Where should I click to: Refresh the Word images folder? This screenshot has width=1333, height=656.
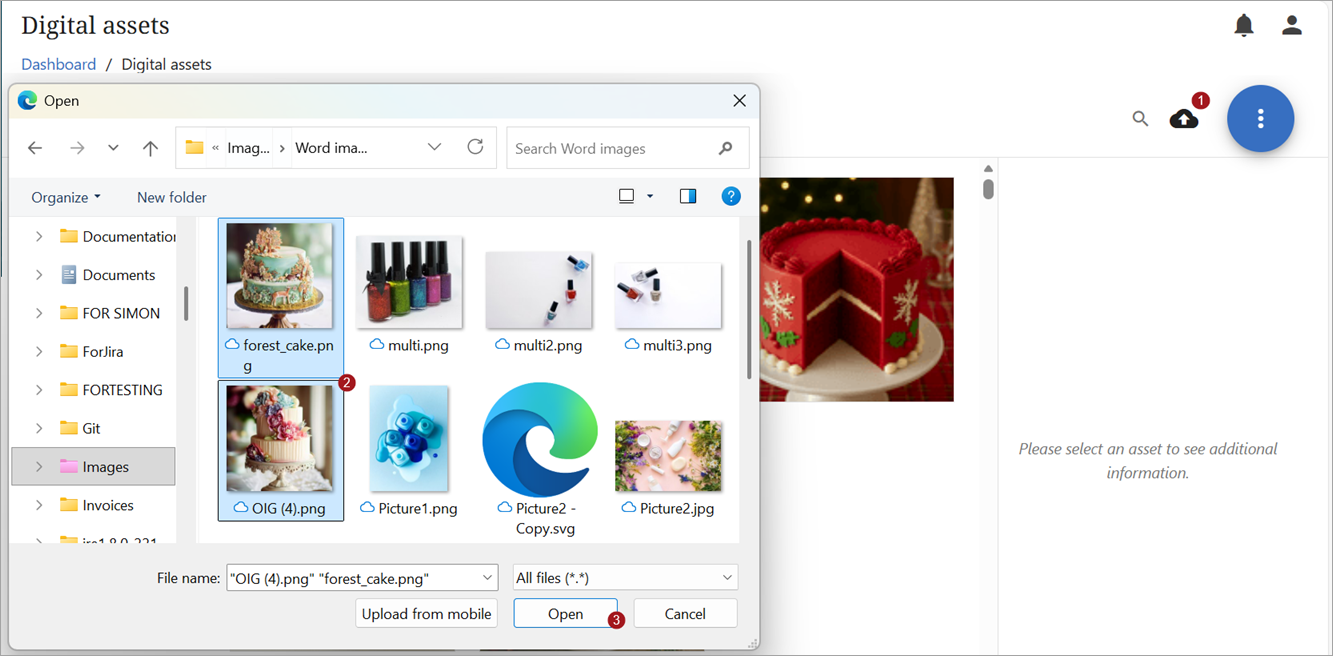pos(476,147)
